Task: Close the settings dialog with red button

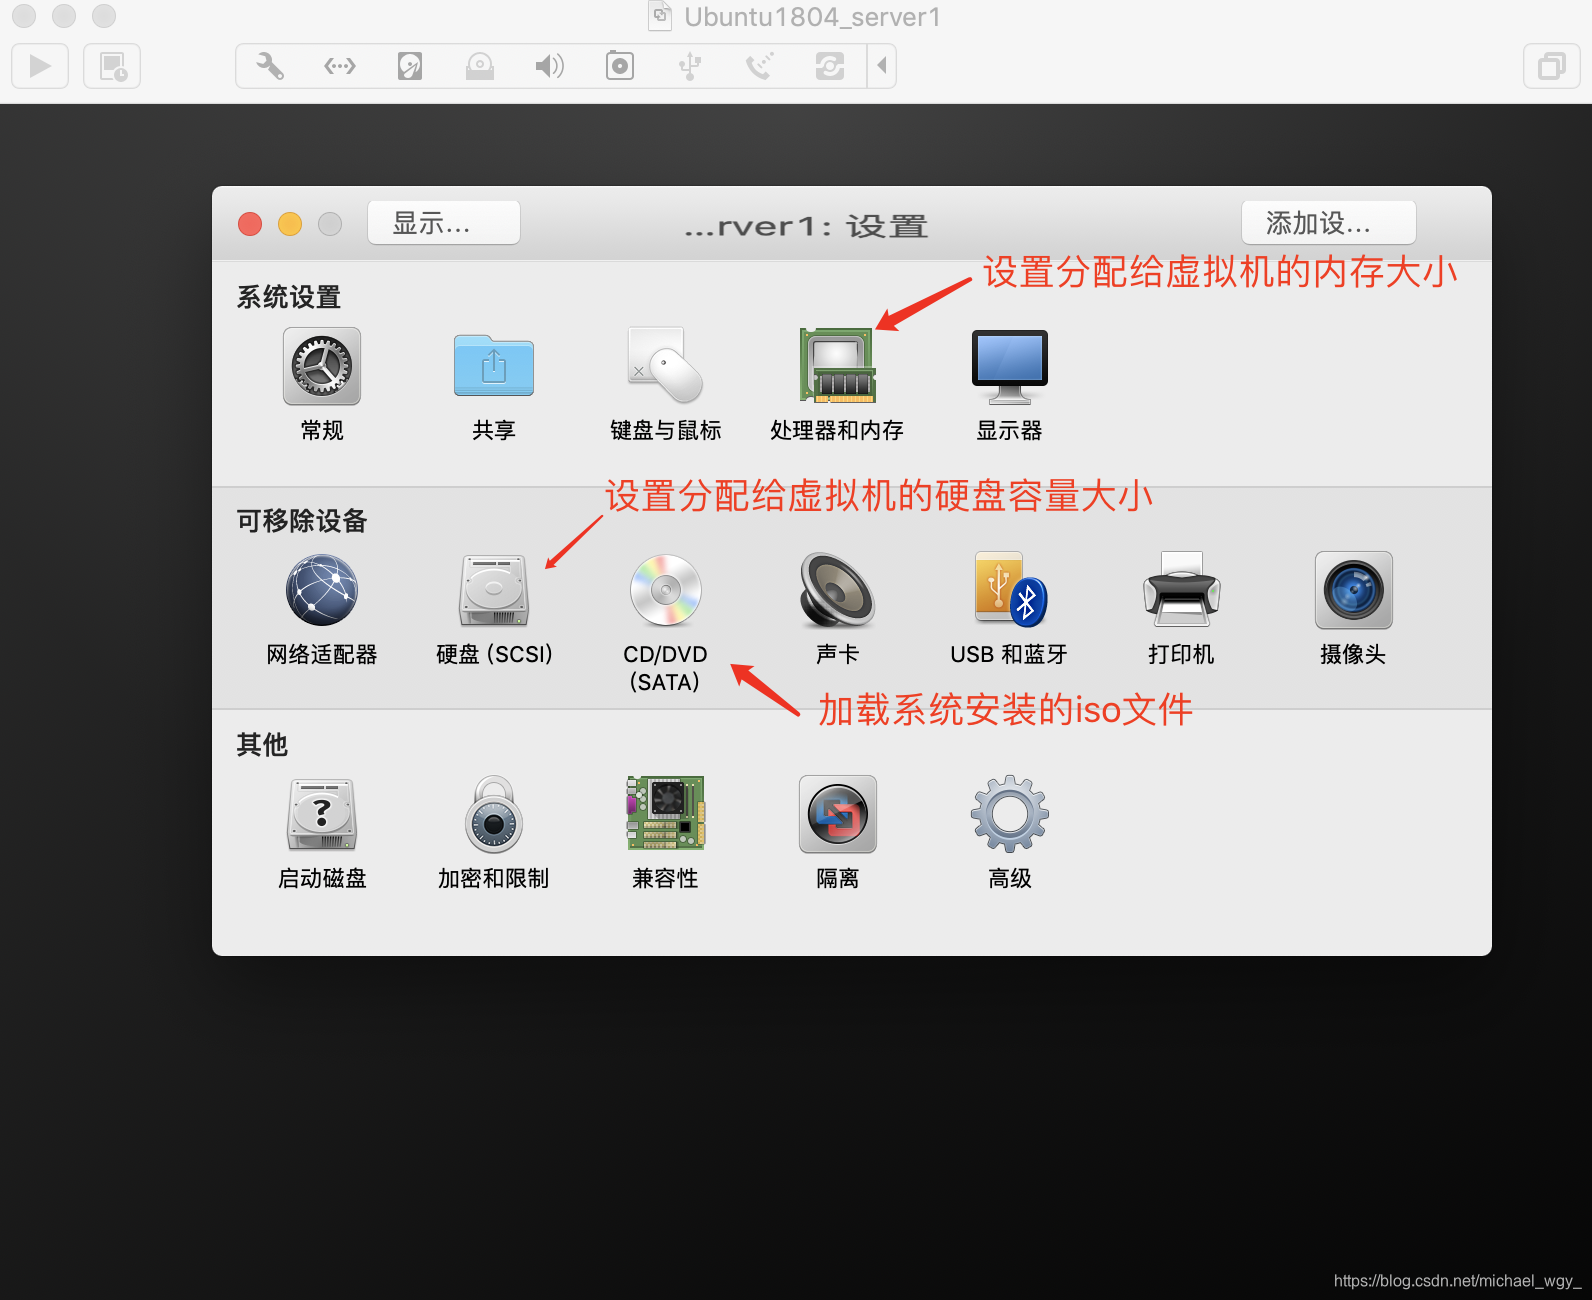Action: 250,224
